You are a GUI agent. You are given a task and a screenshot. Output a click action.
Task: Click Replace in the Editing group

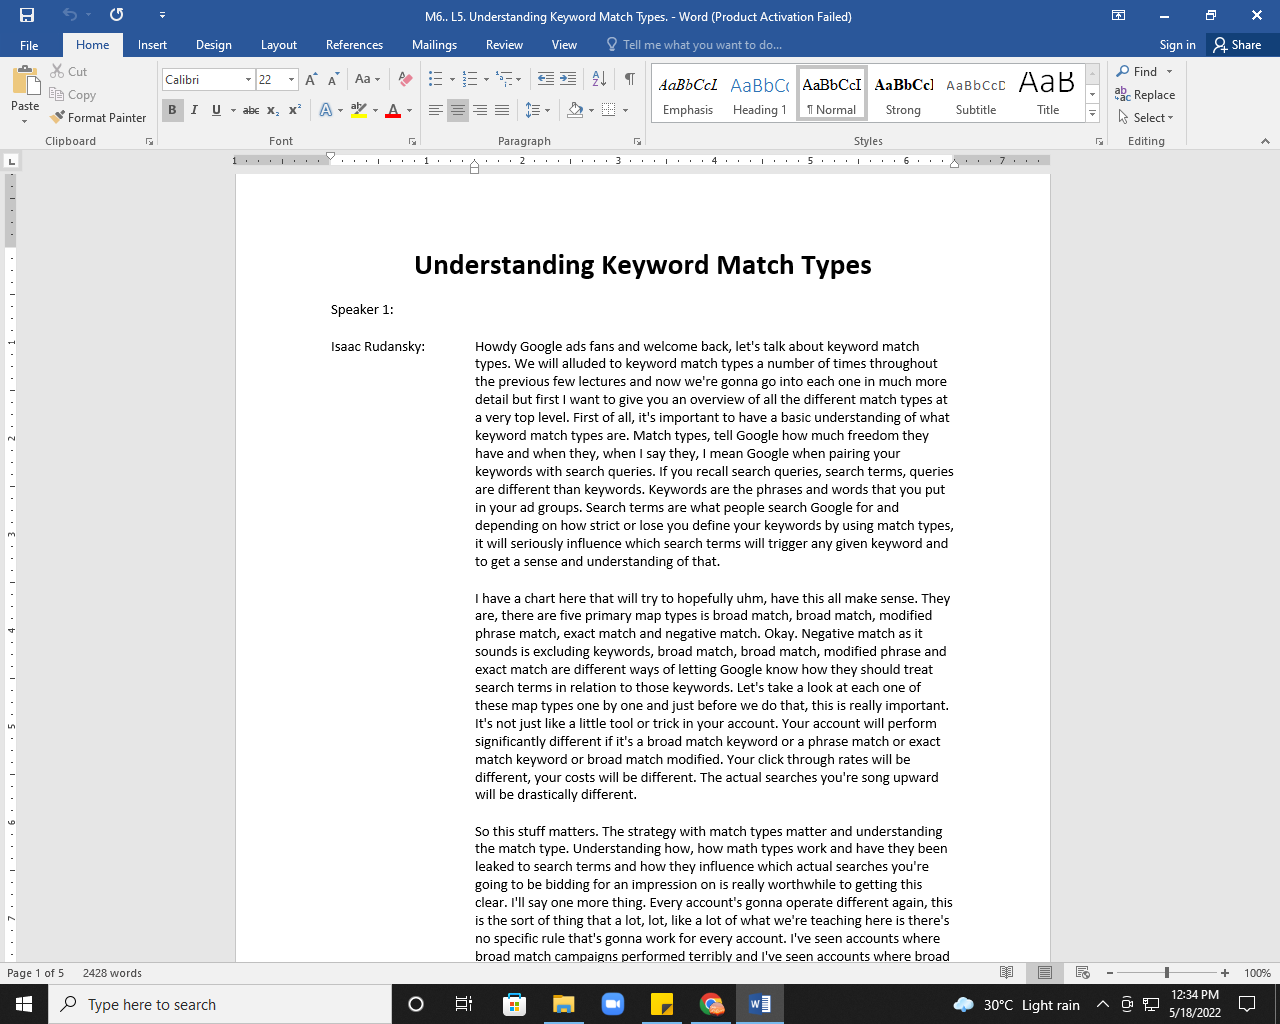1146,95
